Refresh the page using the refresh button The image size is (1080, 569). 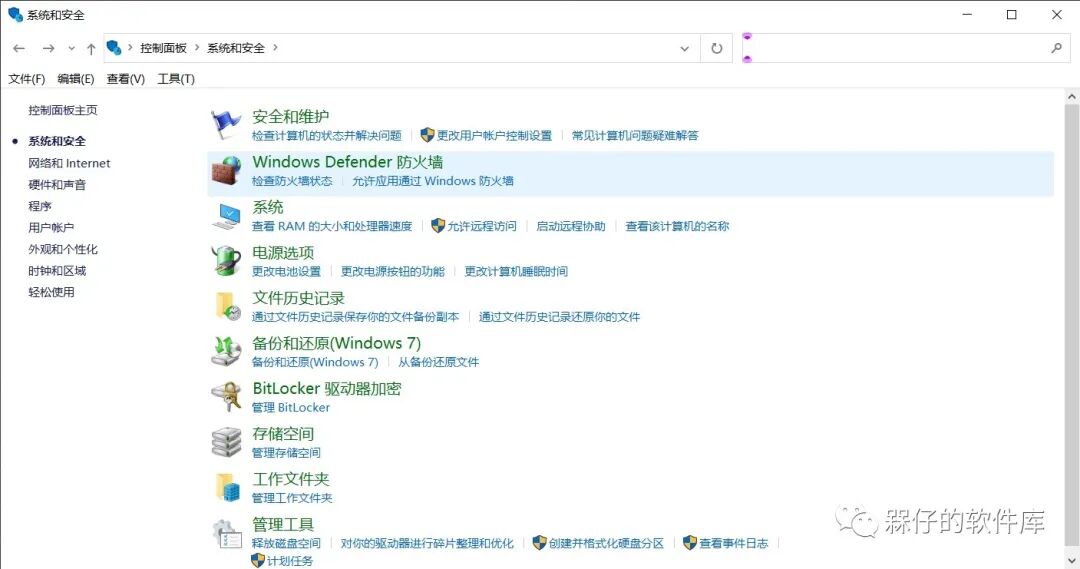[x=717, y=48]
